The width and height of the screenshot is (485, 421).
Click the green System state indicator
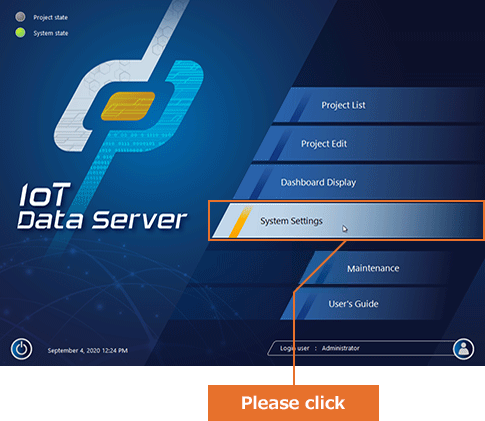click(20, 33)
